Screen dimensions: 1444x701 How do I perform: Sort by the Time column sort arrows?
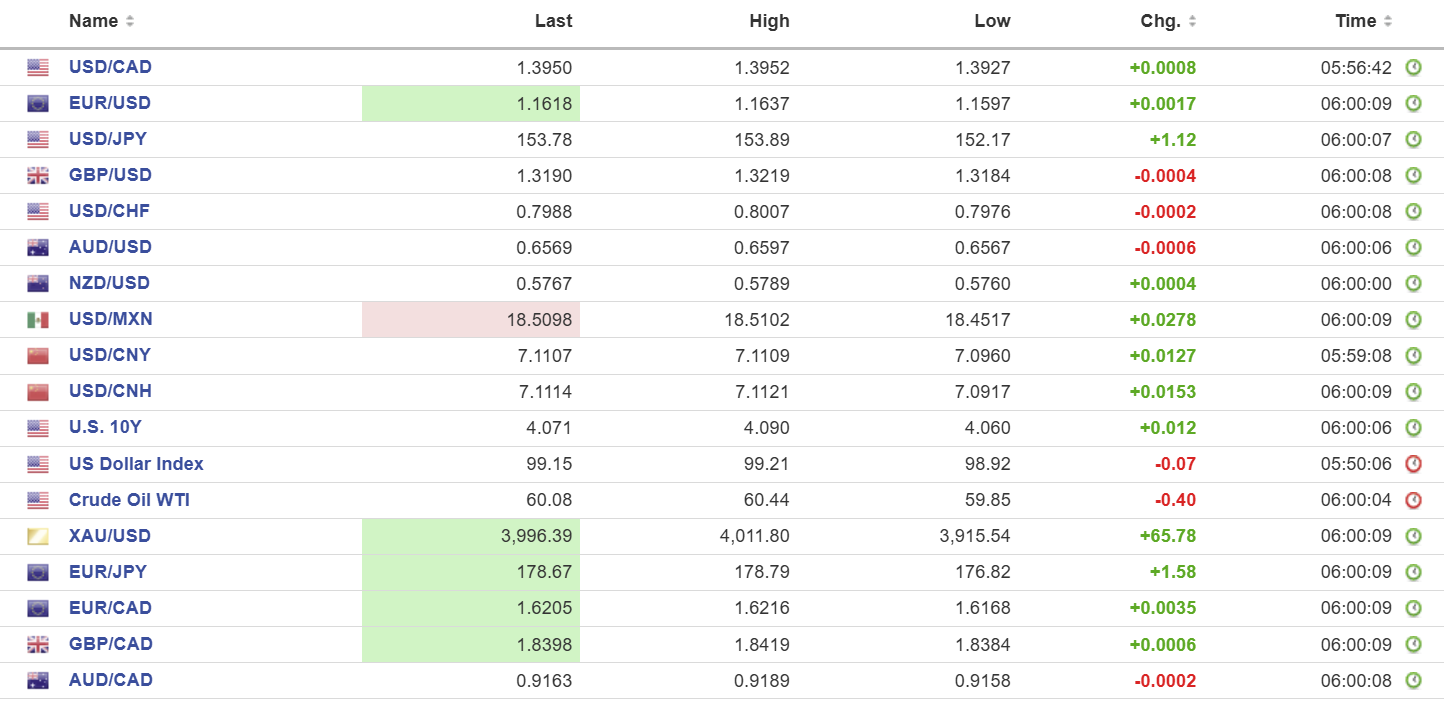(x=1388, y=22)
